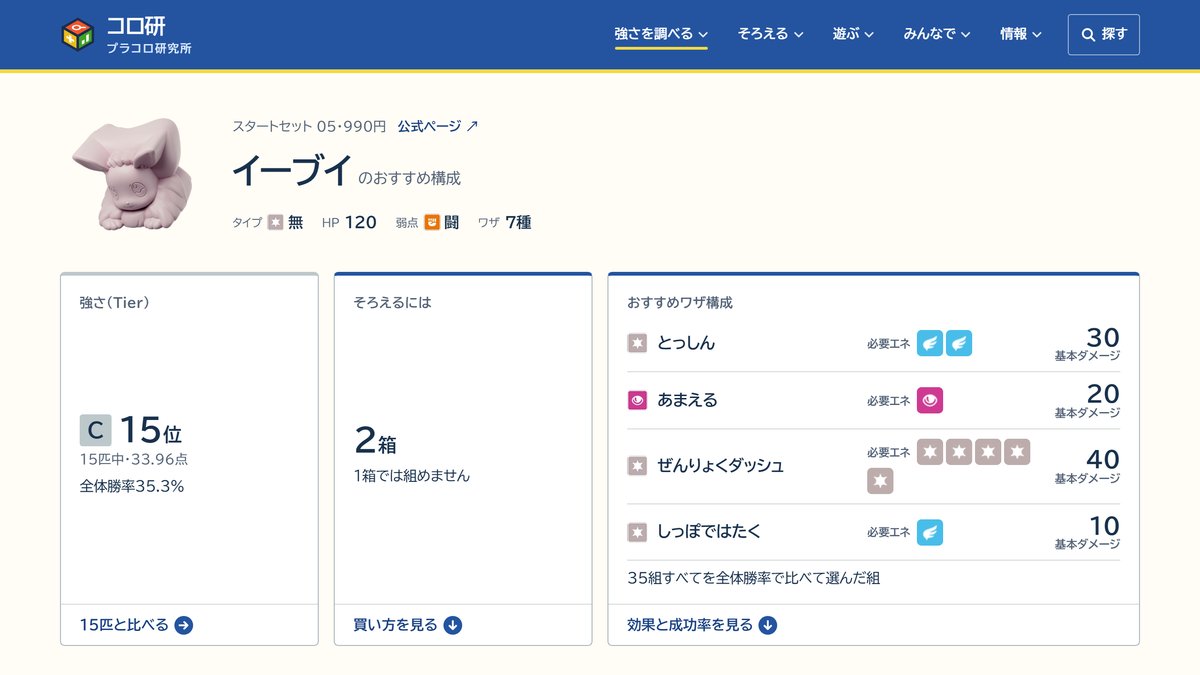Click the 40 damage value

1103,459
